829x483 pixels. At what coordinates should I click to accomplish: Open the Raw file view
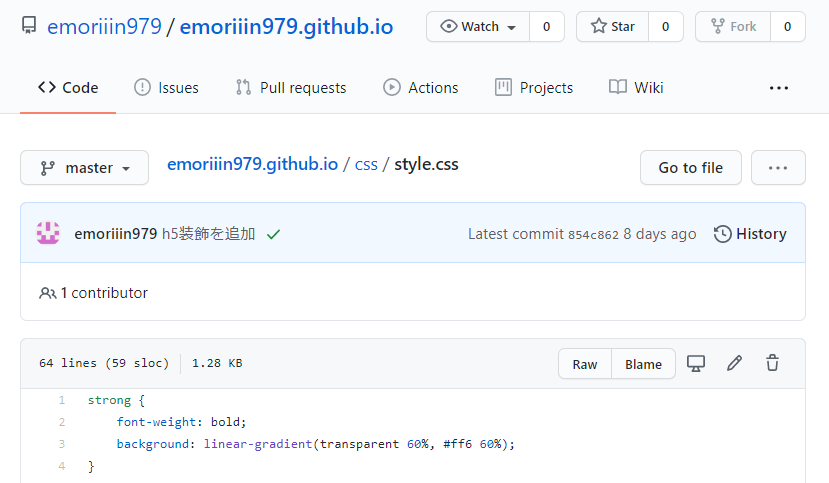(585, 364)
